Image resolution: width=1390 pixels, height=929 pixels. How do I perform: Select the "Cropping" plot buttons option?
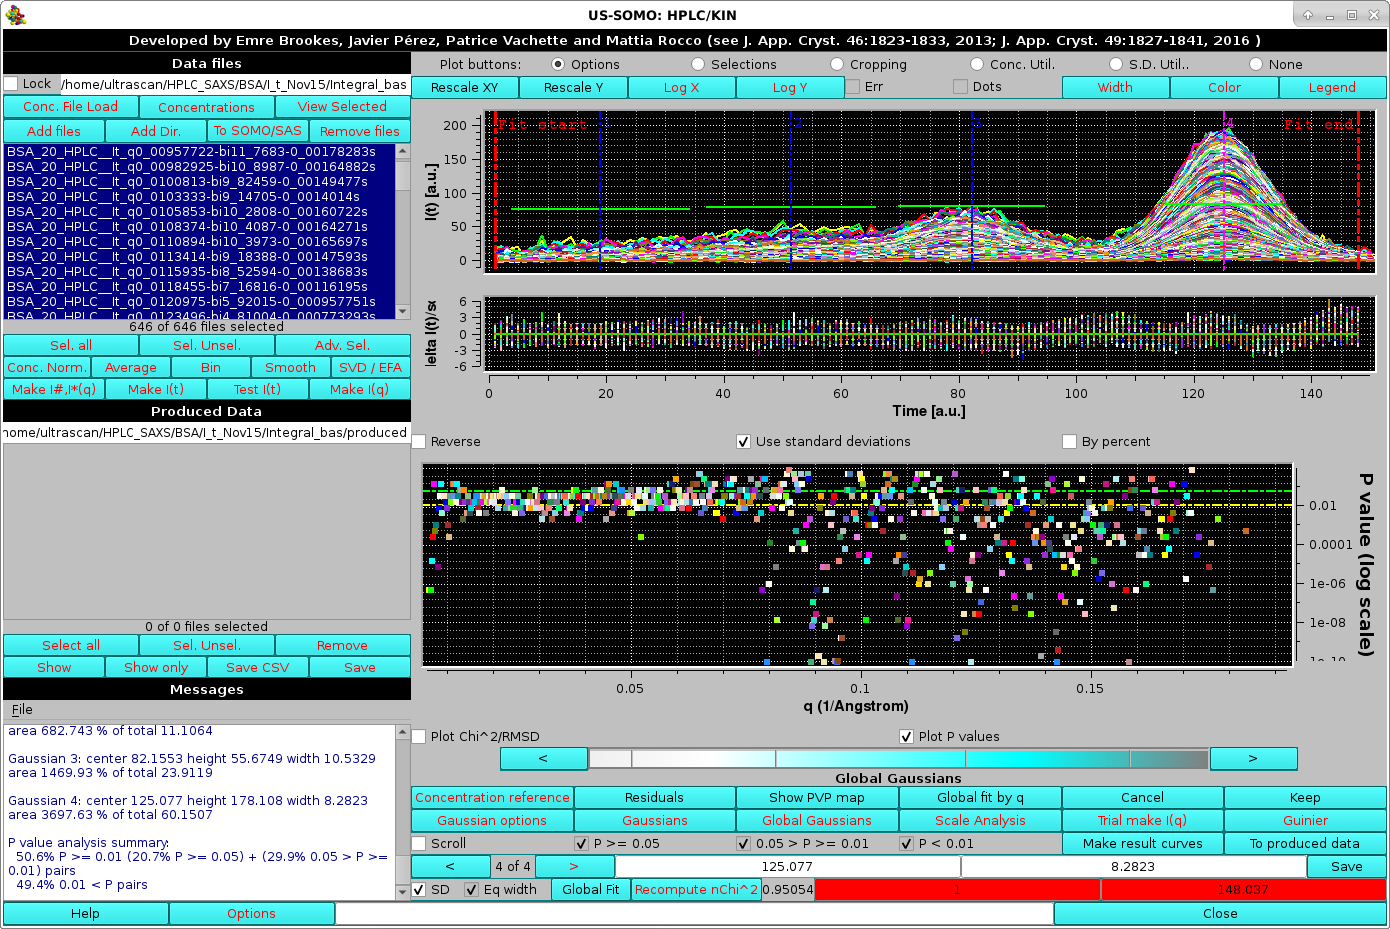click(836, 63)
